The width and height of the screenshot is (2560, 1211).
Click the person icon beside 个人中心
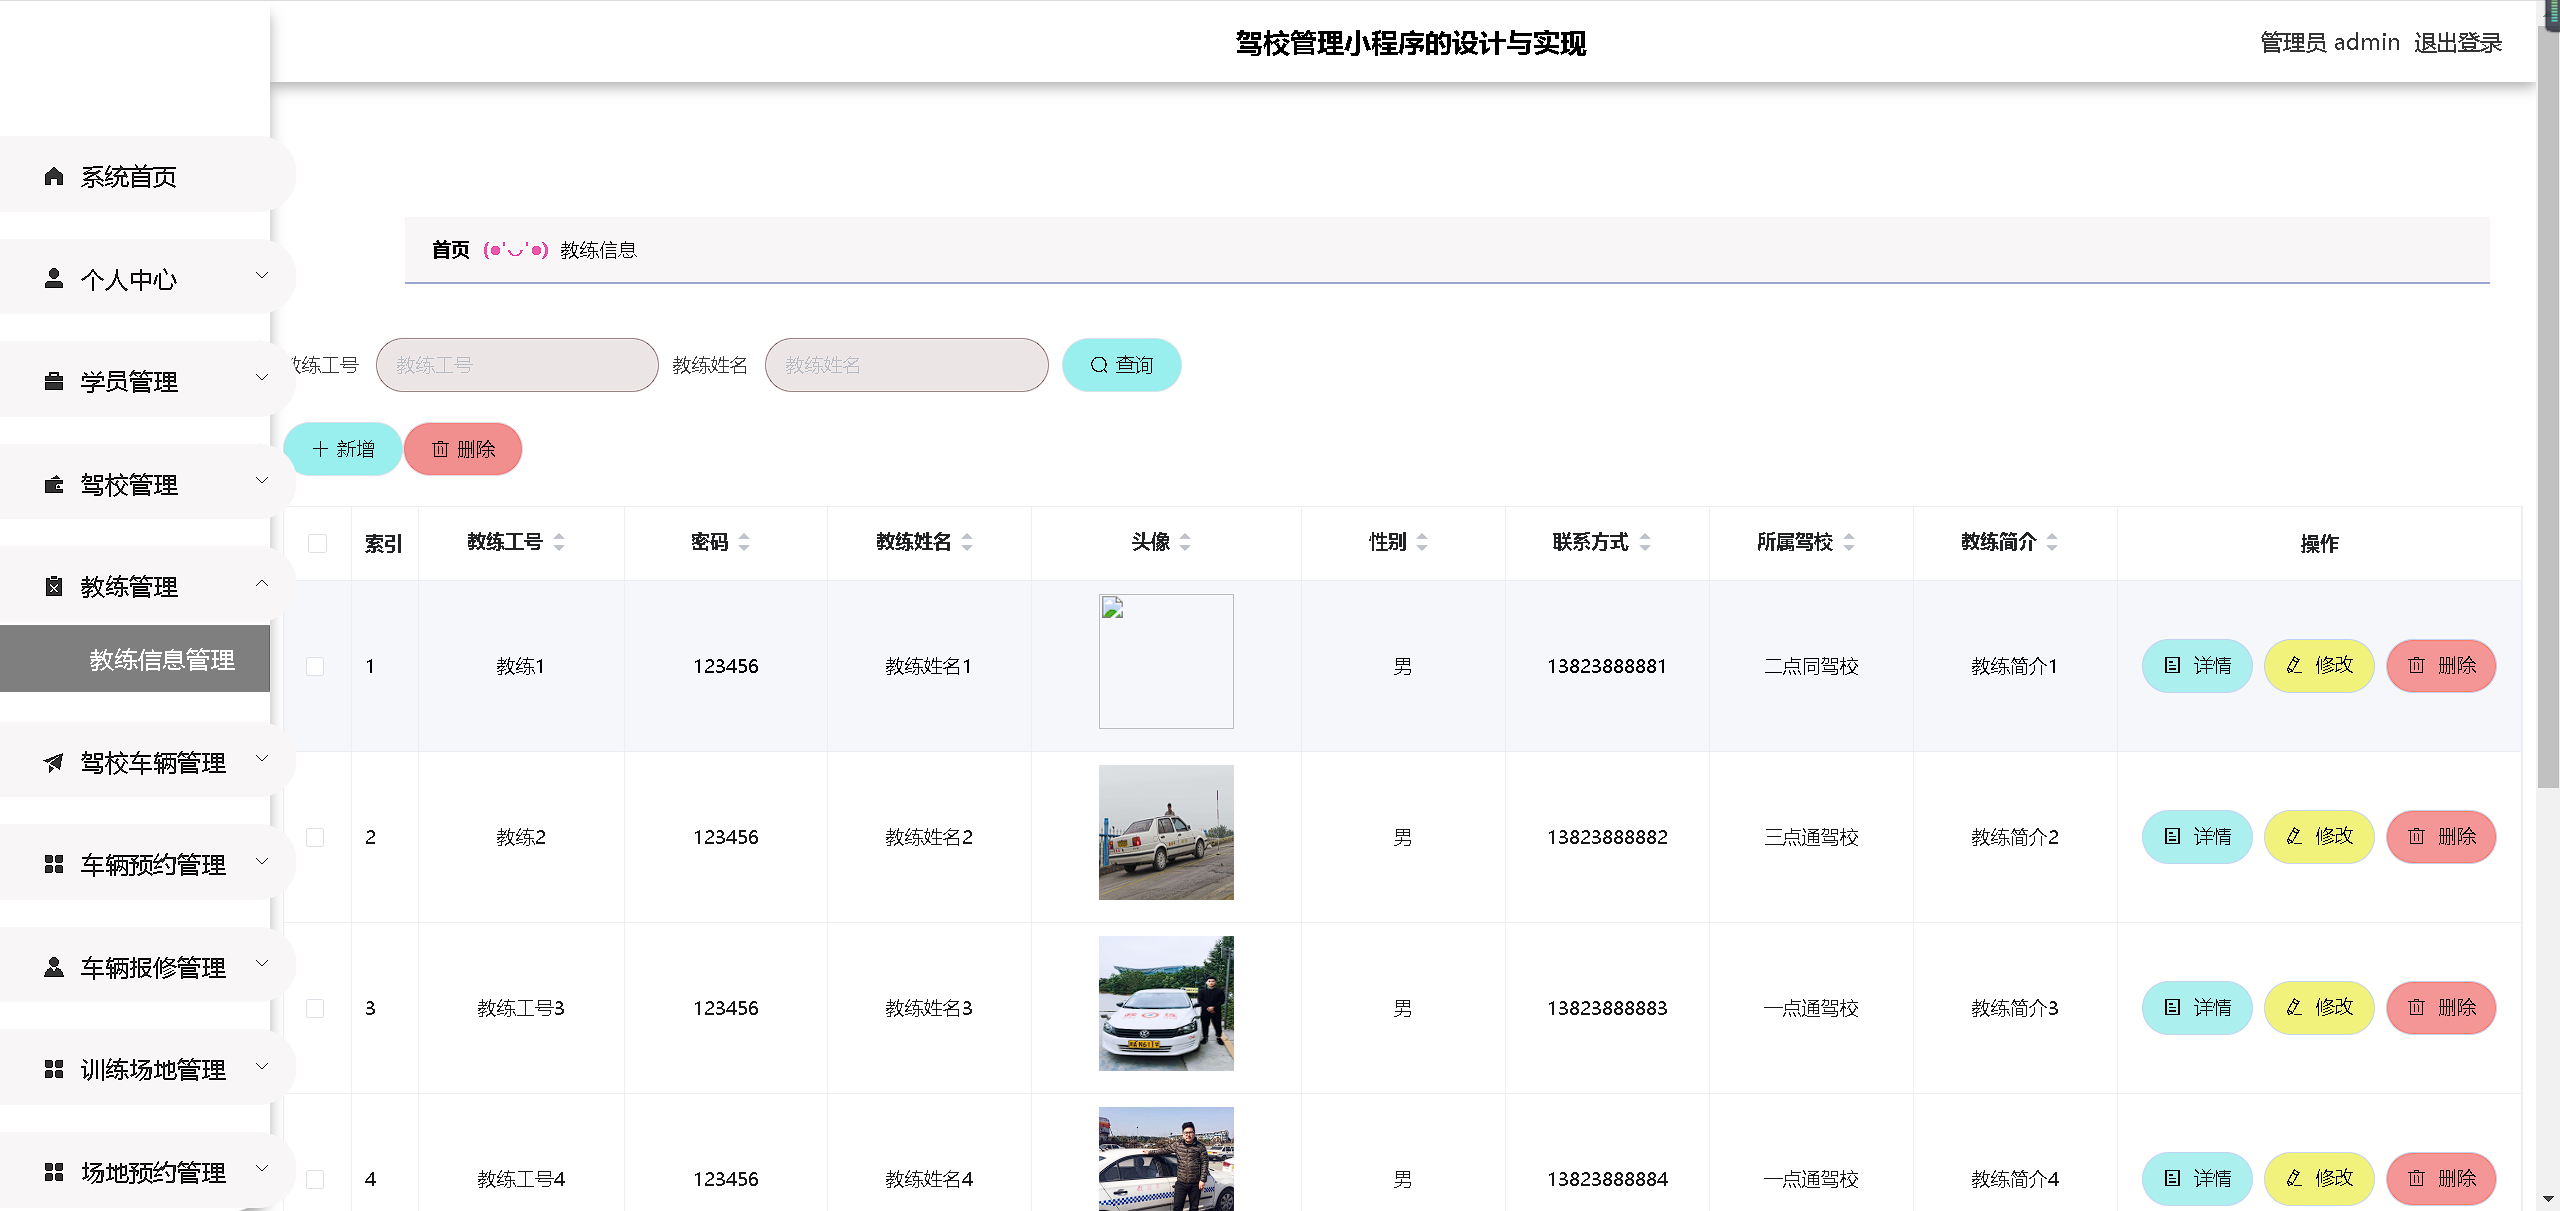click(x=54, y=279)
